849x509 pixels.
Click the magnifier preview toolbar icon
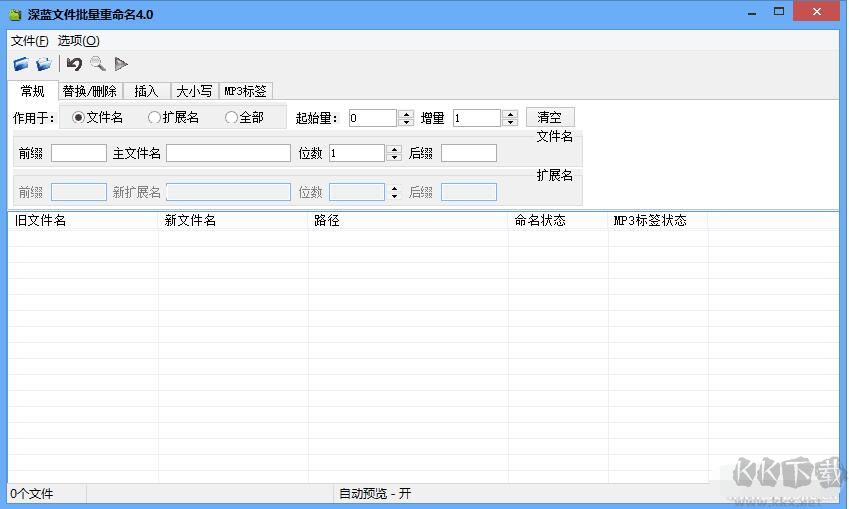(98, 64)
